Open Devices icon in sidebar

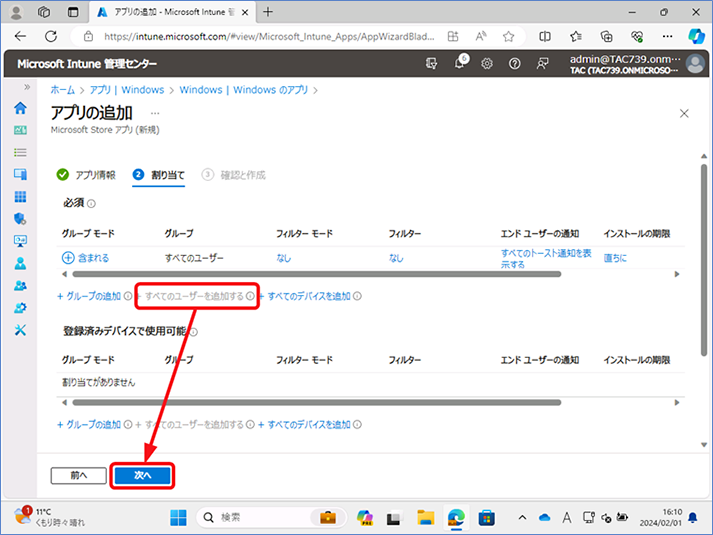point(20,174)
